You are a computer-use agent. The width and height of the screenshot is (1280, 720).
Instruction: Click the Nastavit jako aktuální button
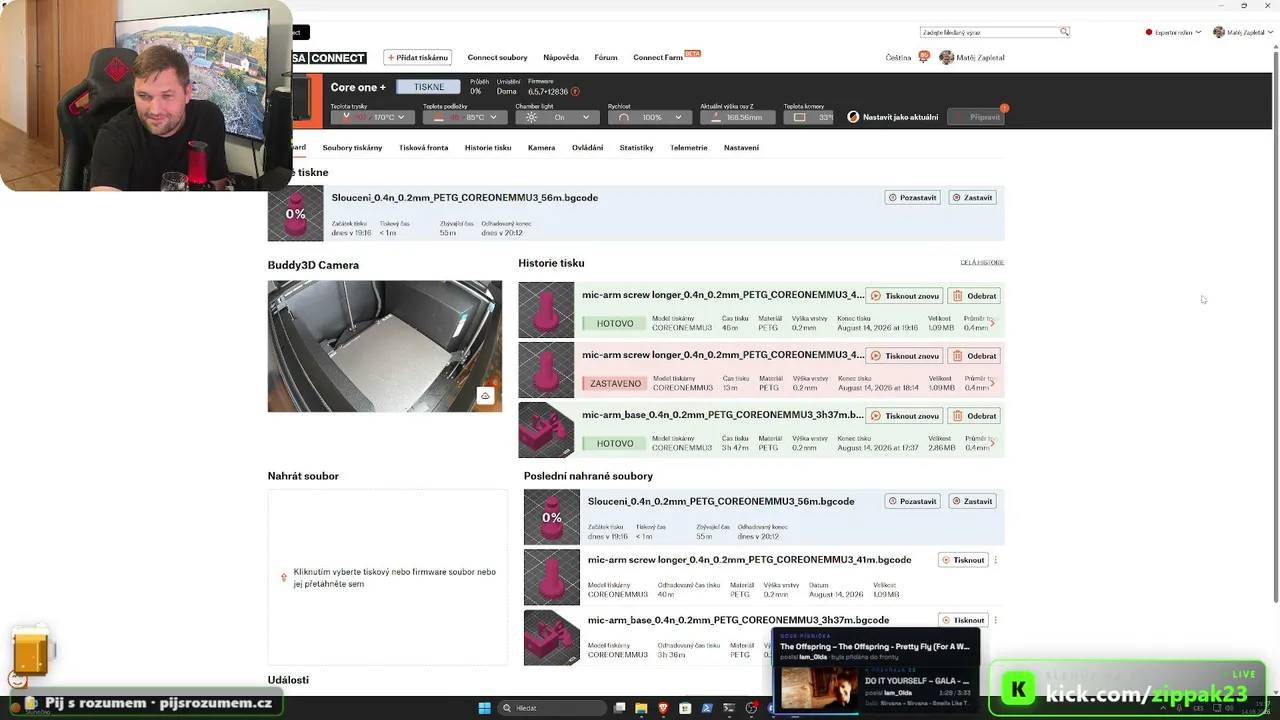click(x=893, y=117)
